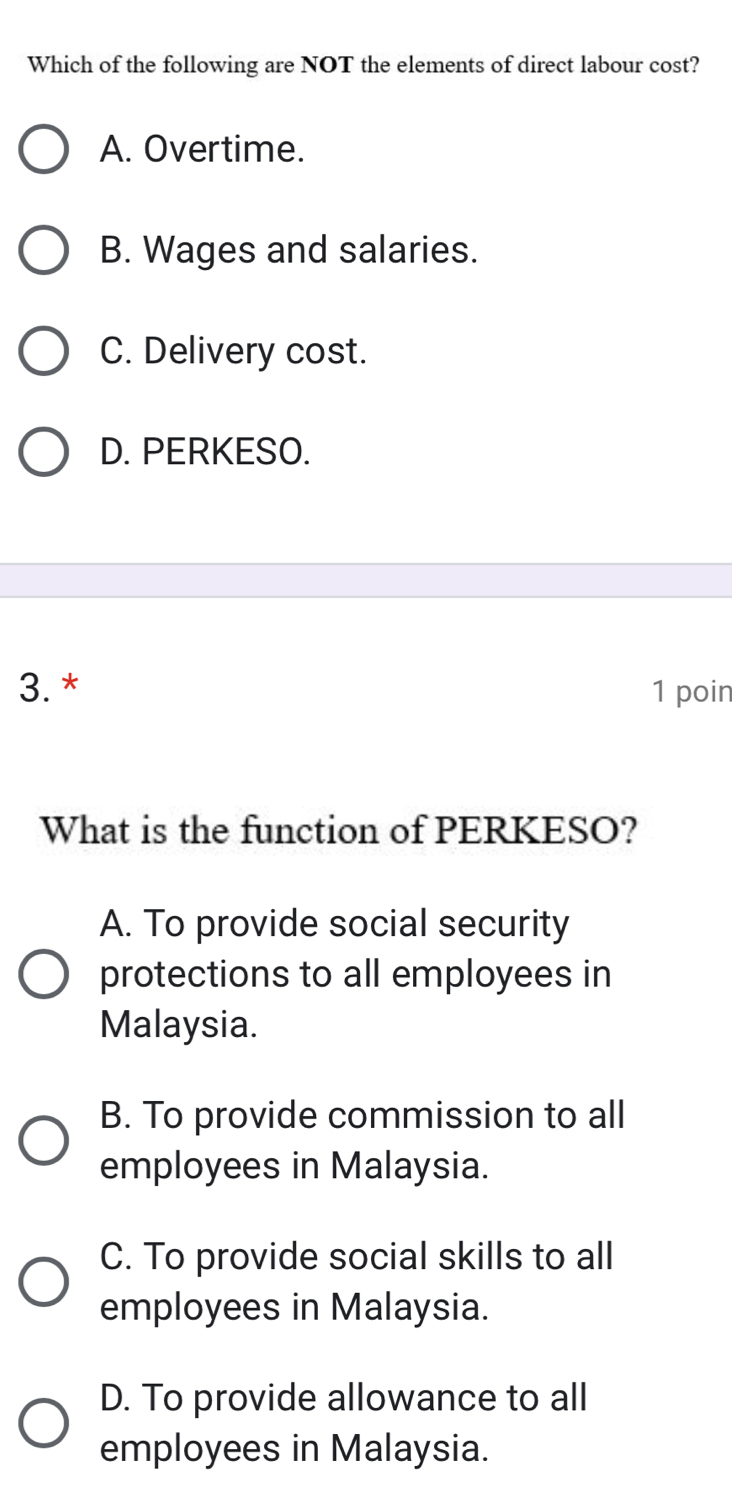732x1499 pixels.
Task: Click the direct labour cost question text
Action: (364, 65)
